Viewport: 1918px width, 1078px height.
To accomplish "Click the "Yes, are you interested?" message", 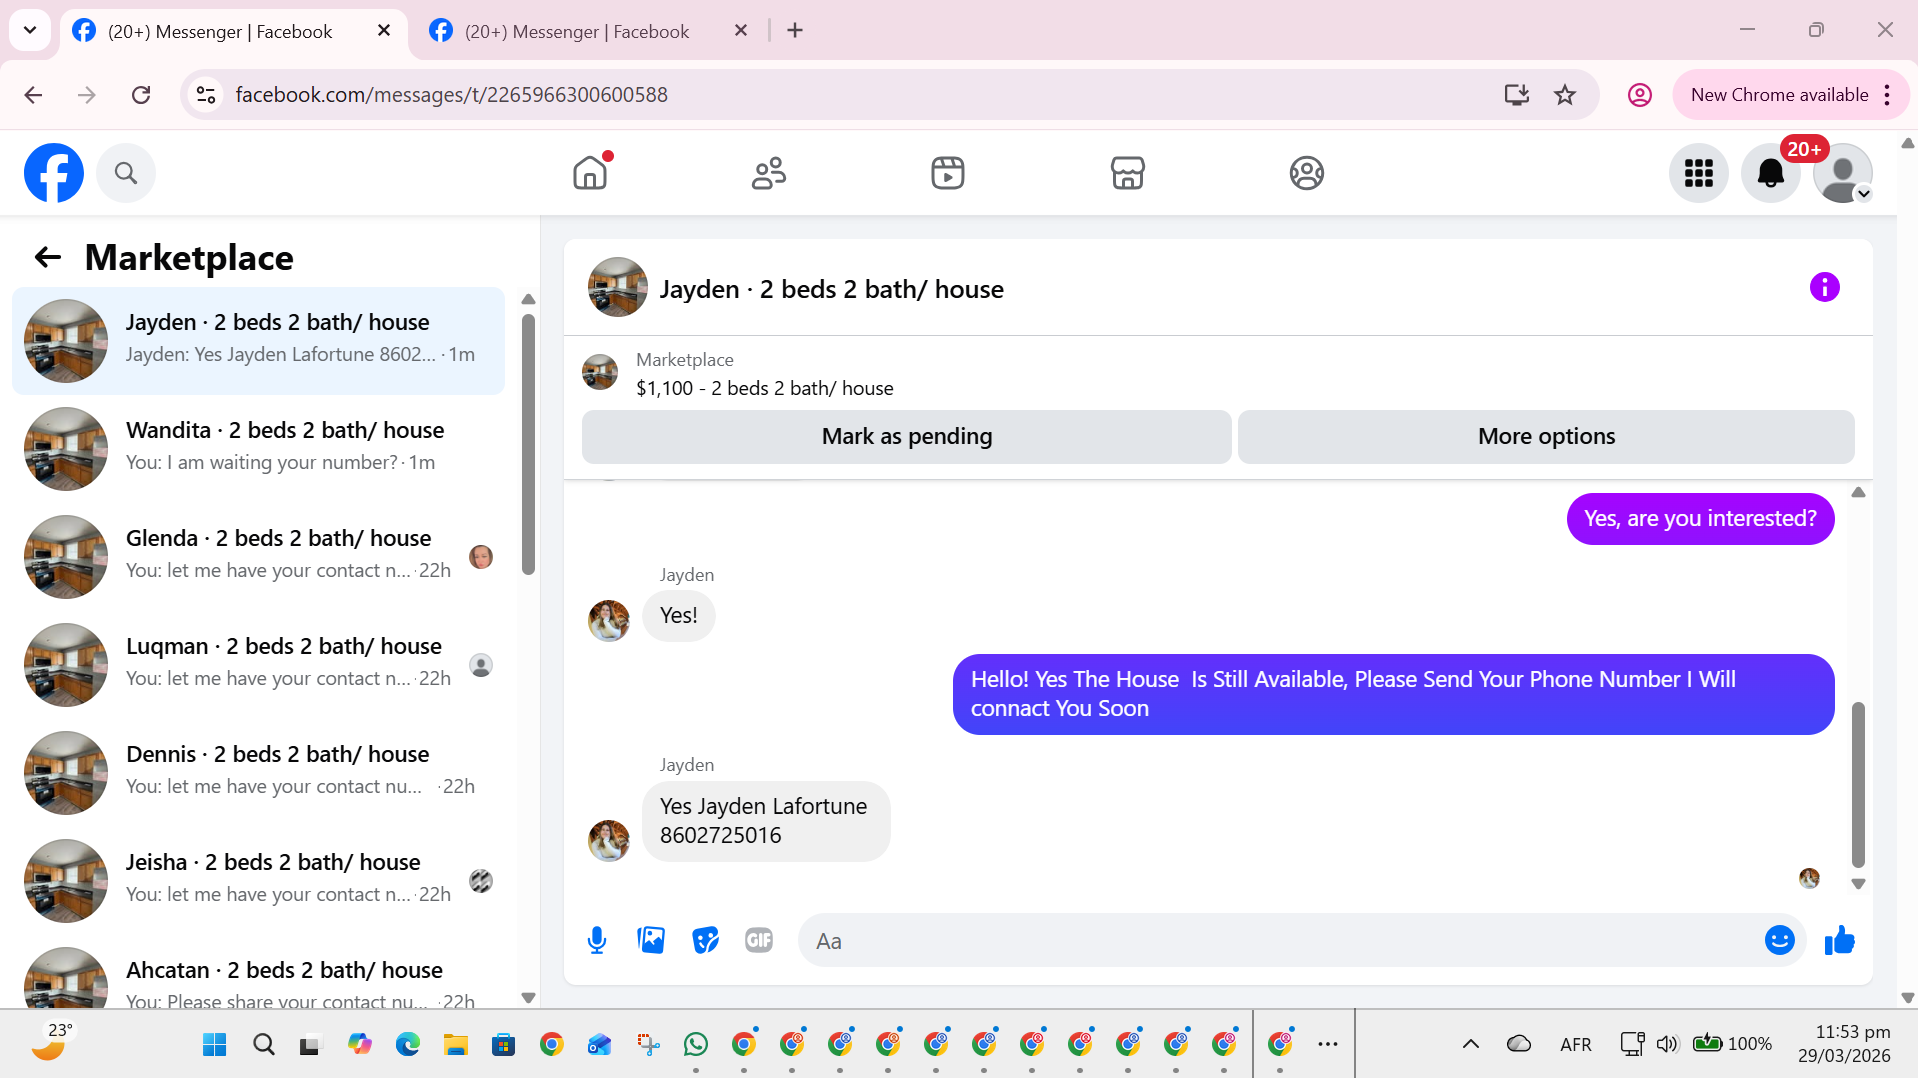I will pos(1700,519).
